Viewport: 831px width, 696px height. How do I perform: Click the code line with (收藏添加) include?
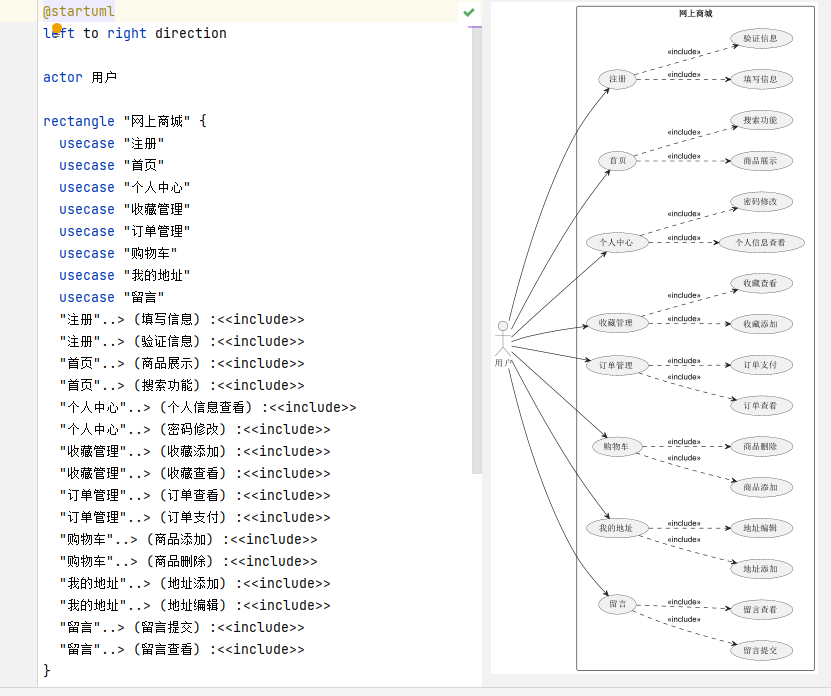(x=195, y=452)
